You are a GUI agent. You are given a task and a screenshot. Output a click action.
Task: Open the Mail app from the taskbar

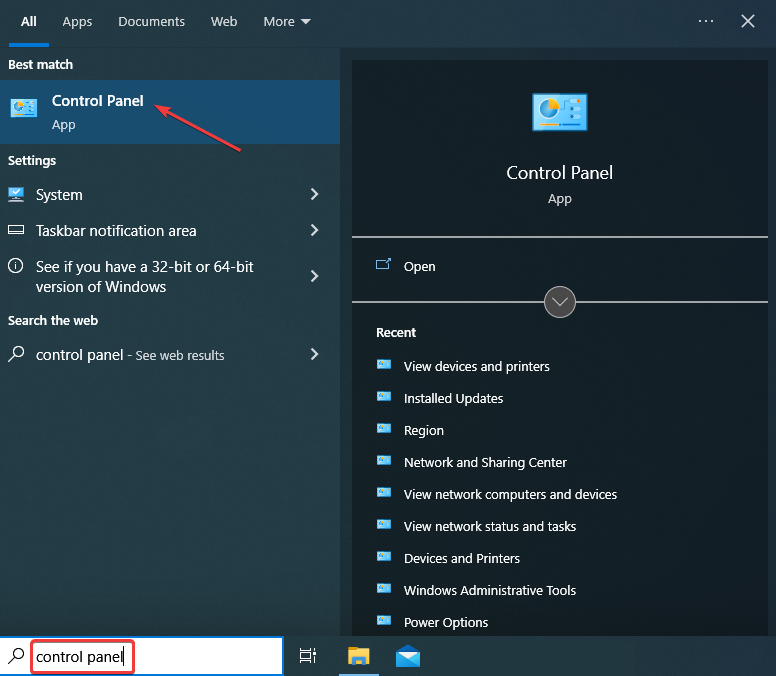tap(408, 656)
